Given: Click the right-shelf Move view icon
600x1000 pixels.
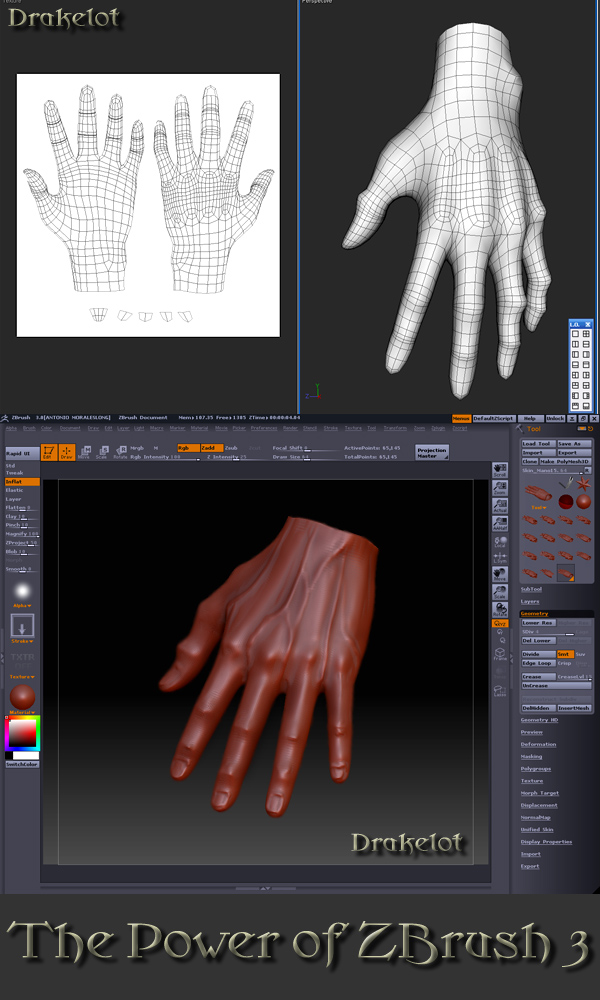Looking at the screenshot, I should coord(500,574).
